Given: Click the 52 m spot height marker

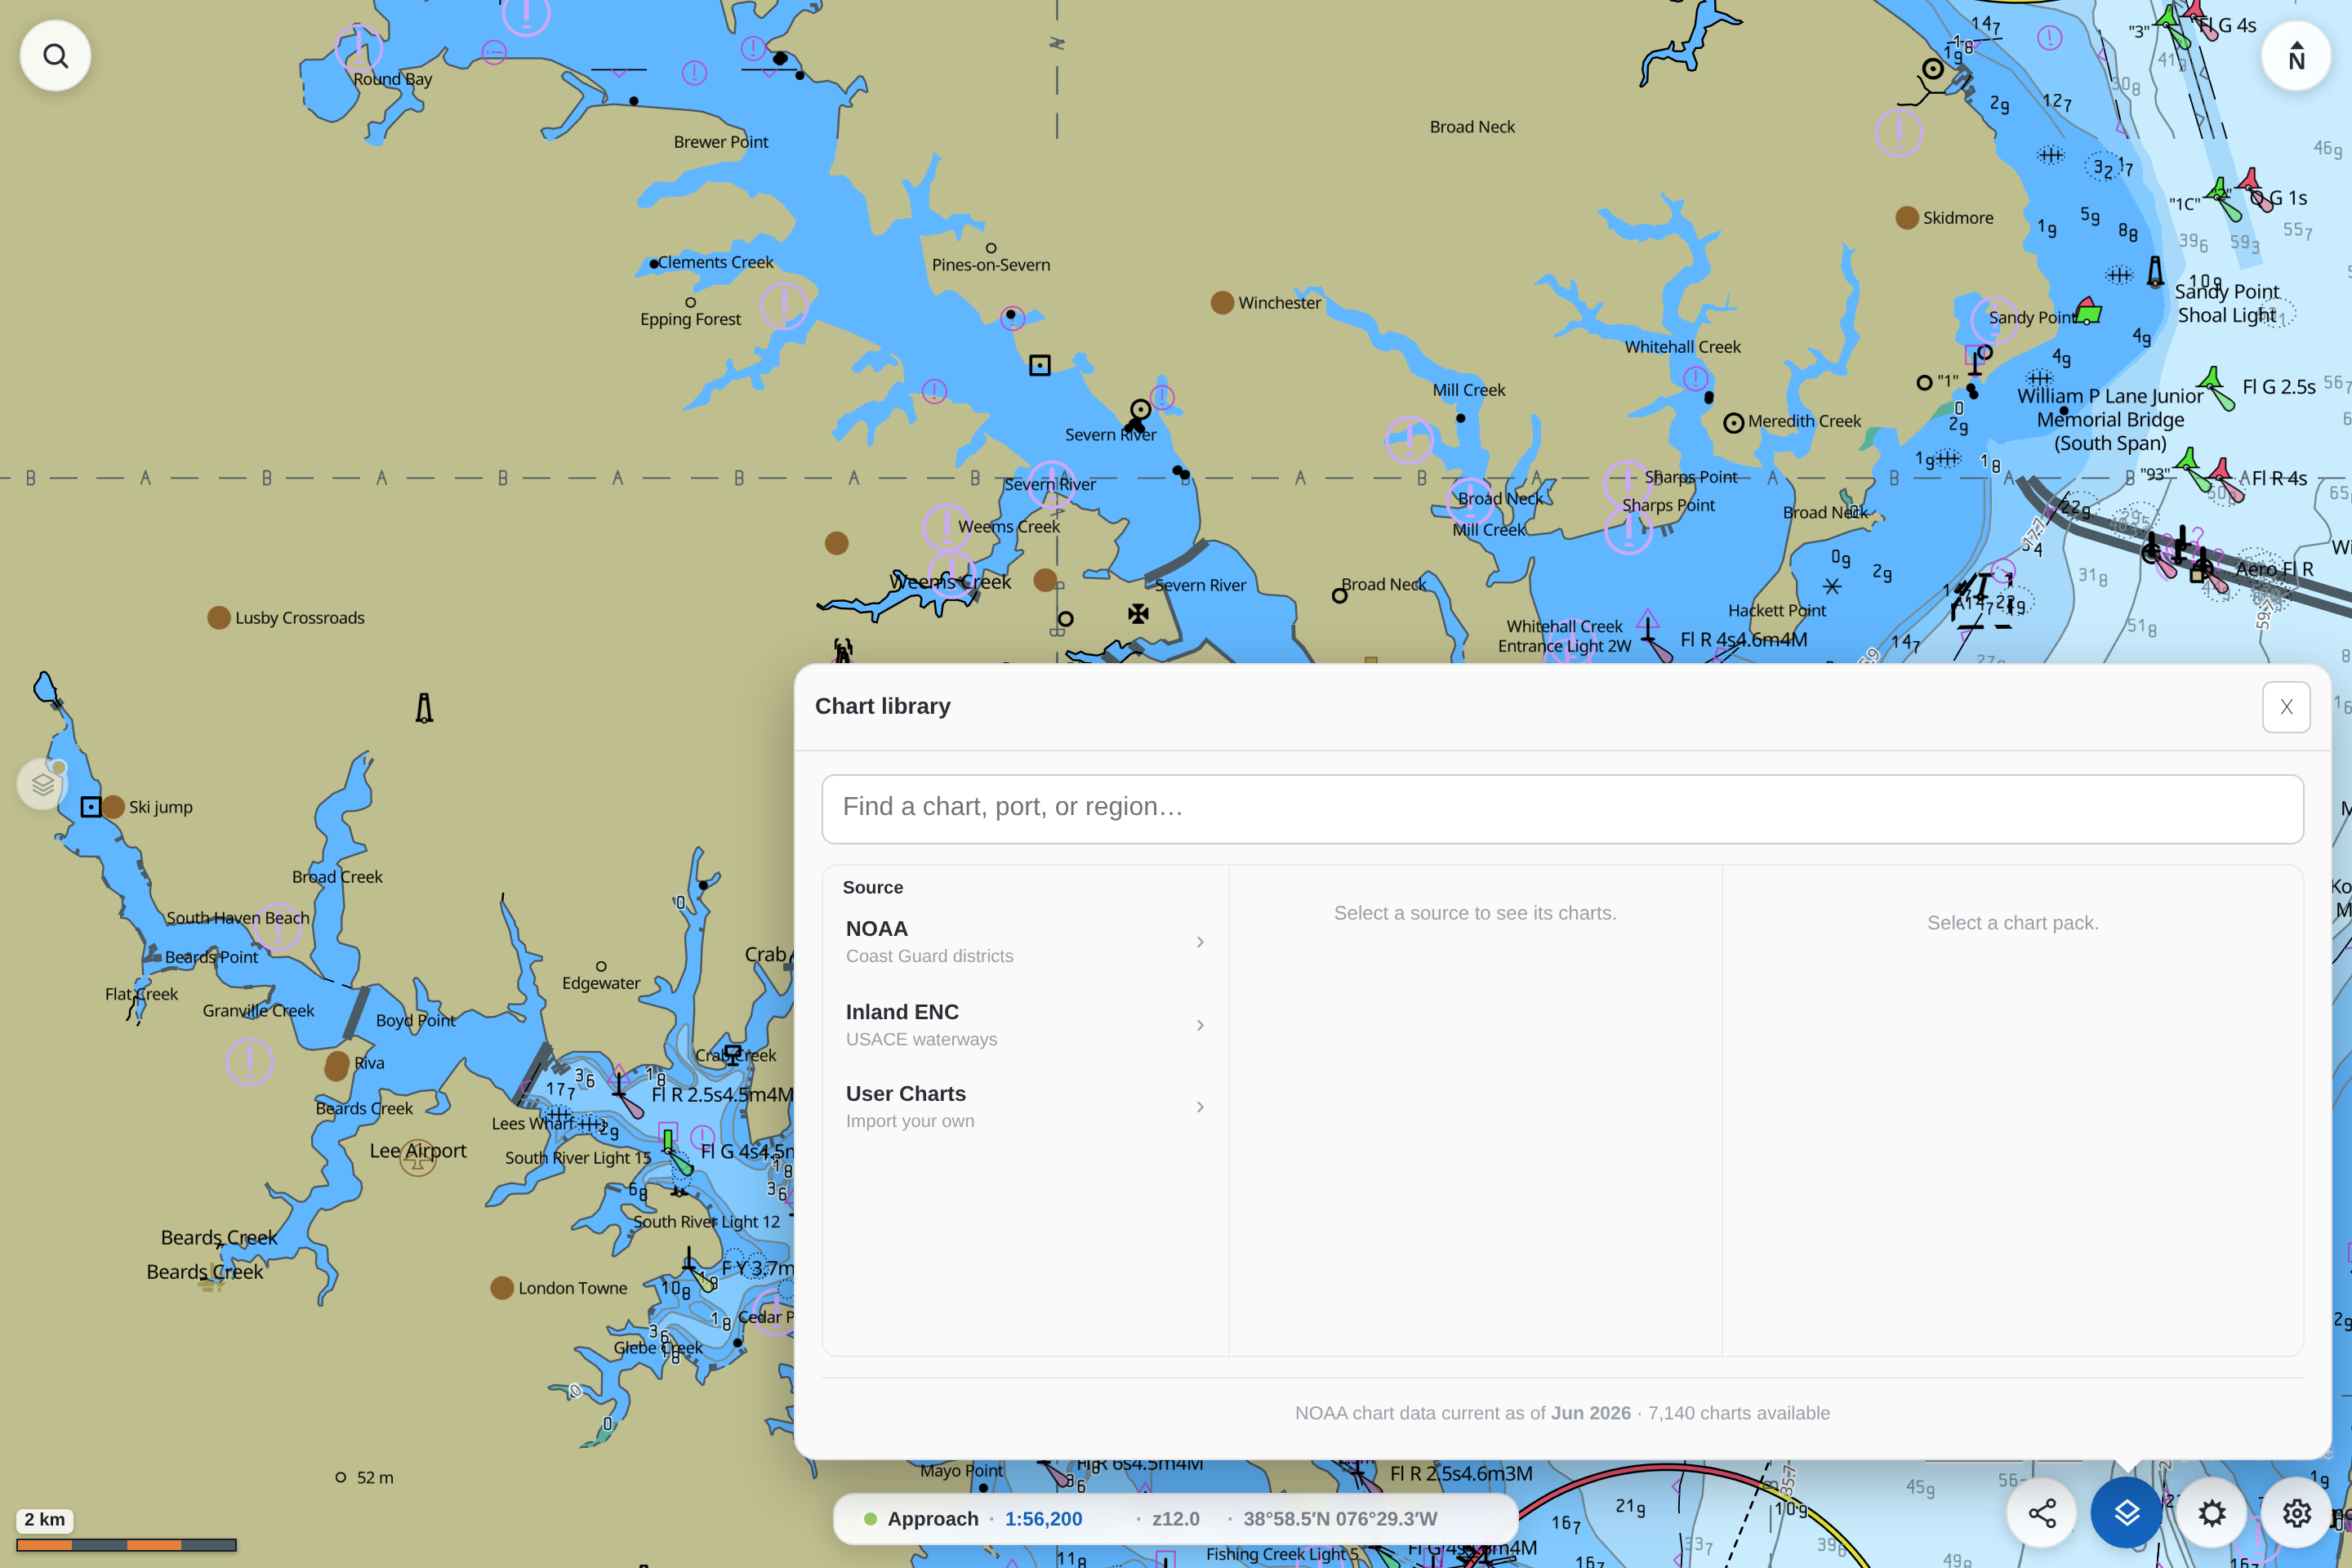Looking at the screenshot, I should pyautogui.click(x=340, y=1477).
